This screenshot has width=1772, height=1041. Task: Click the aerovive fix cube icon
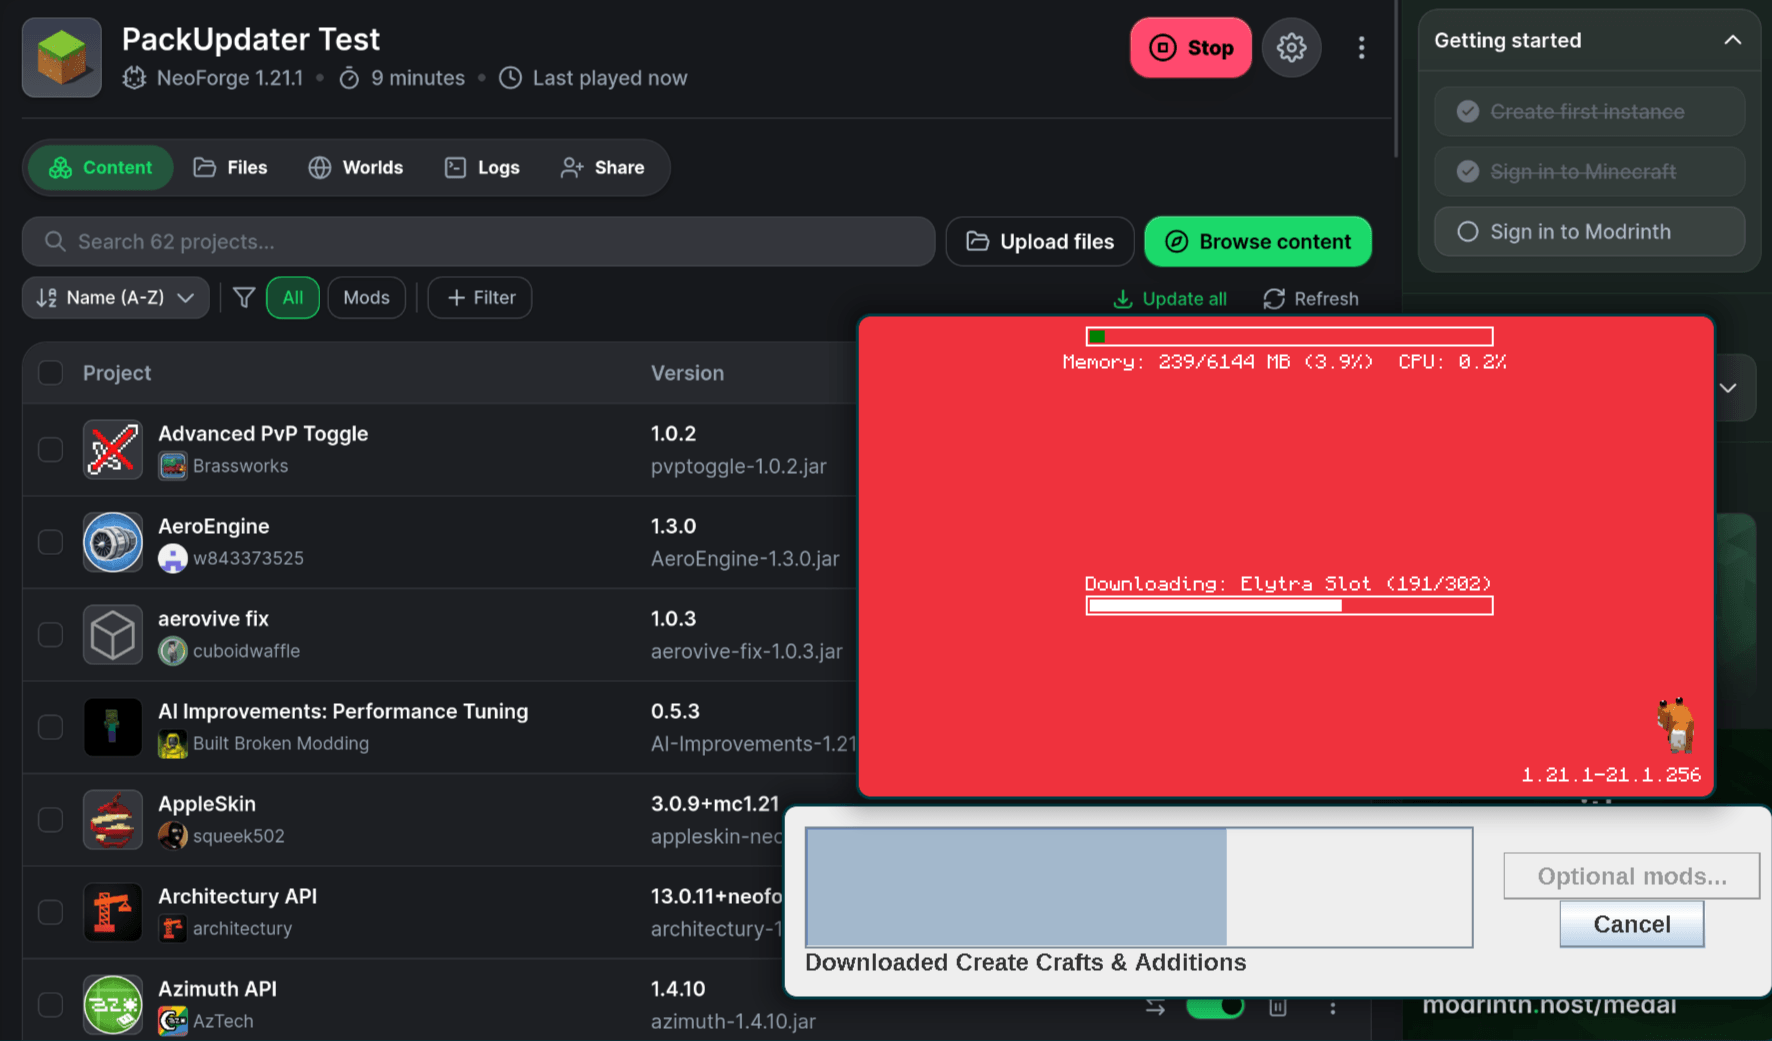pyautogui.click(x=112, y=634)
